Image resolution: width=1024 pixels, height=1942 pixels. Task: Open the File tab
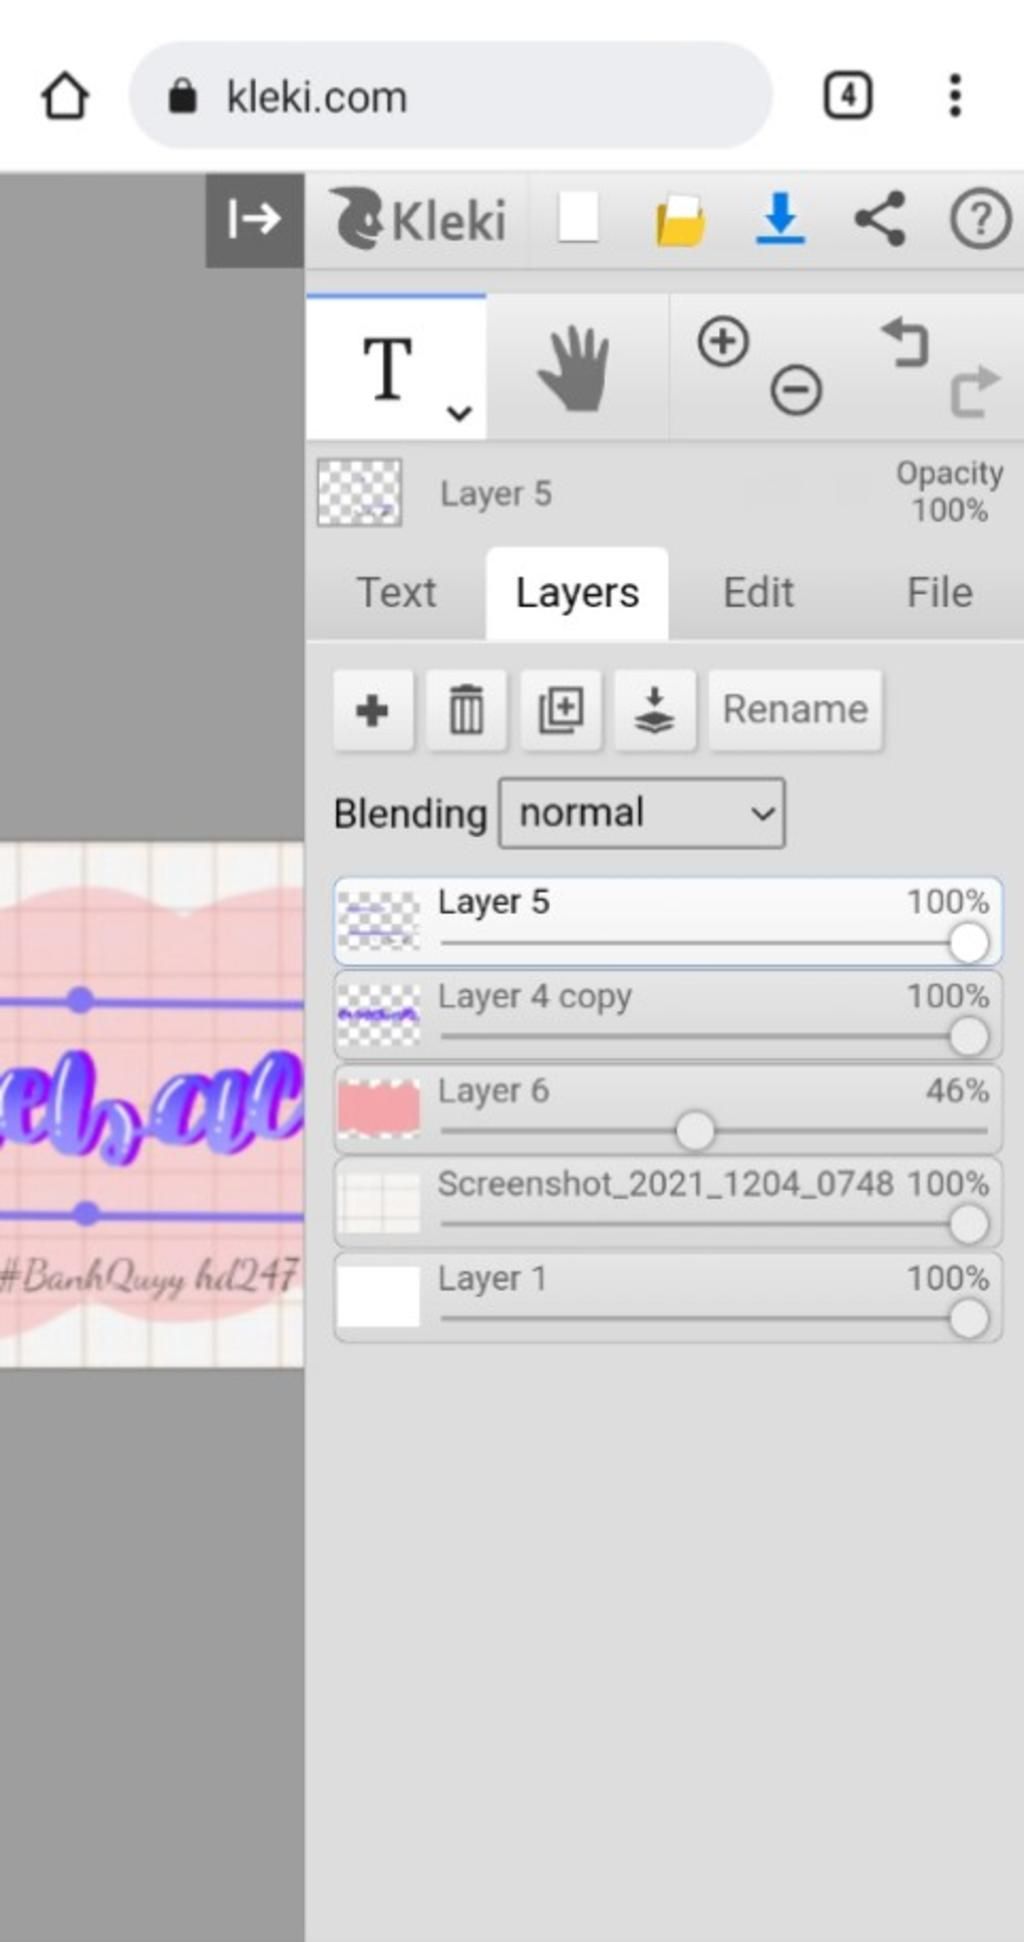click(939, 593)
